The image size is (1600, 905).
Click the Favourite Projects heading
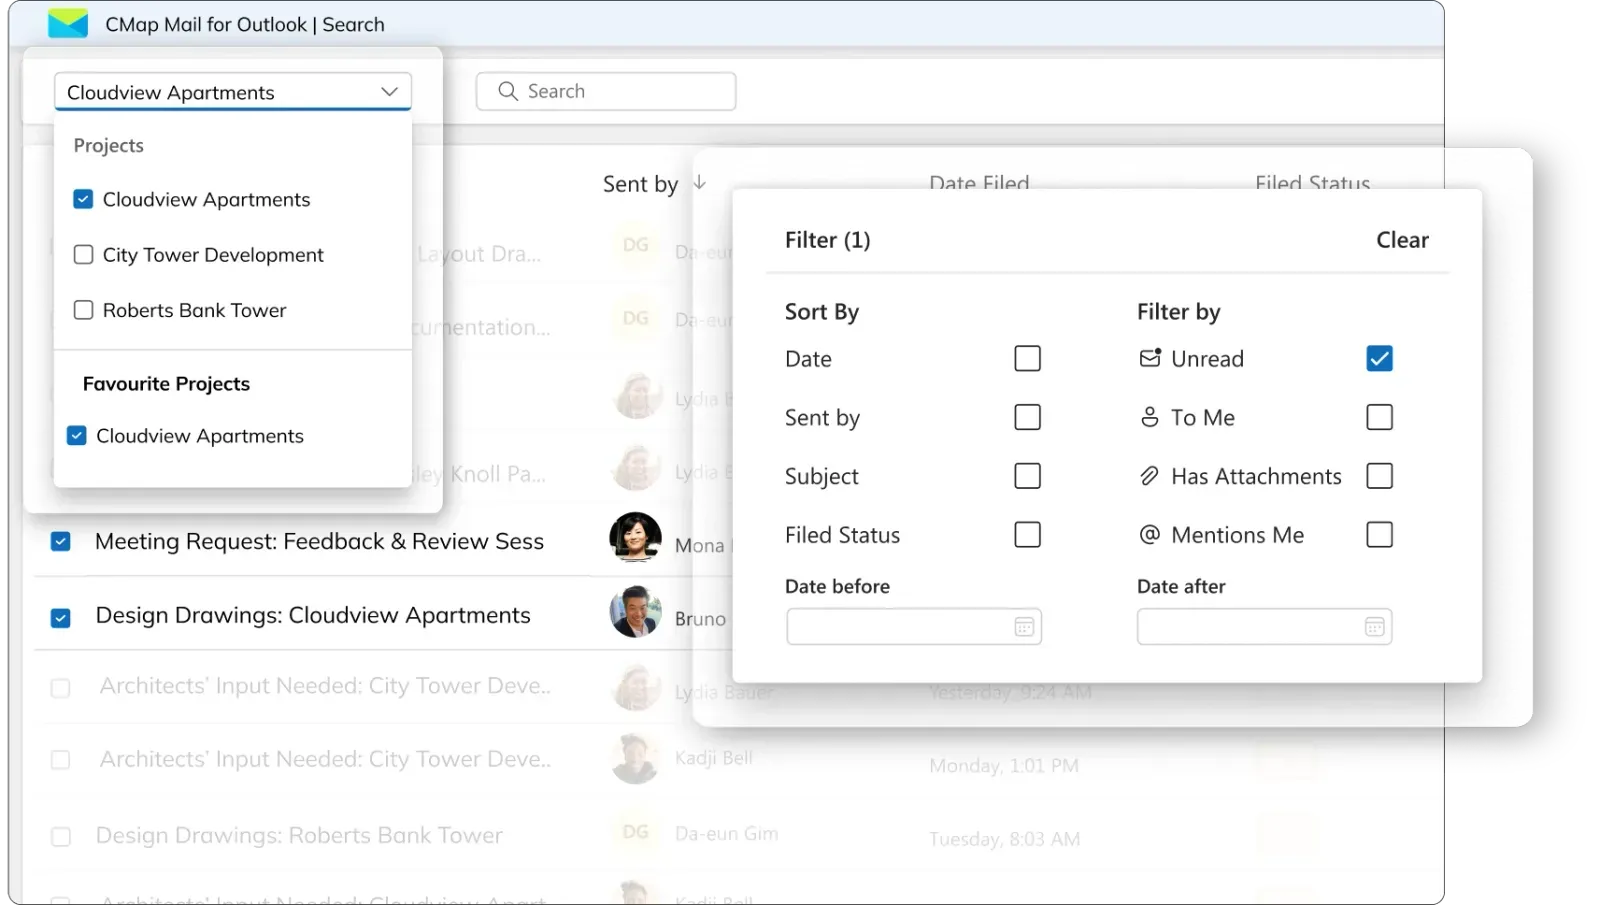tap(166, 384)
